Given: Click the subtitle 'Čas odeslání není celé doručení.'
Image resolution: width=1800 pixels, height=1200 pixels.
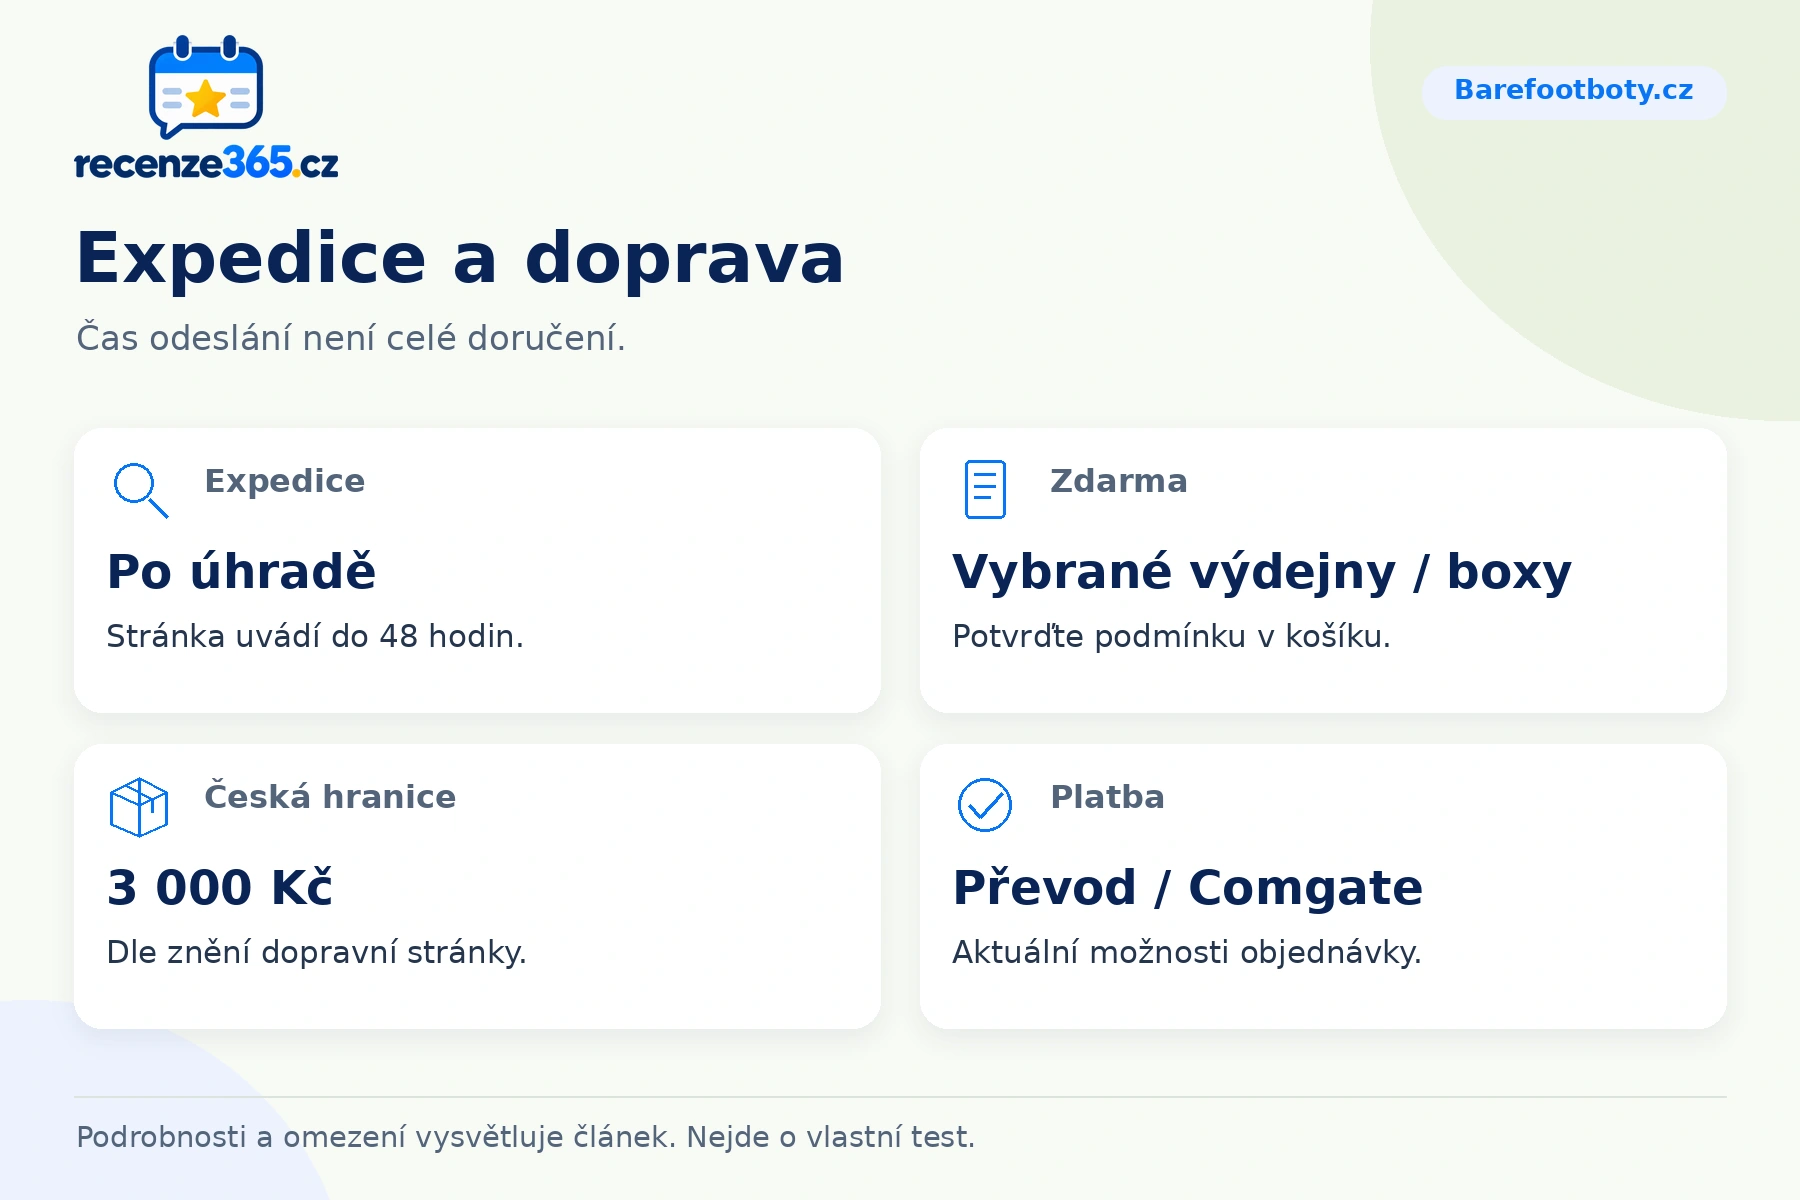Looking at the screenshot, I should click(351, 338).
